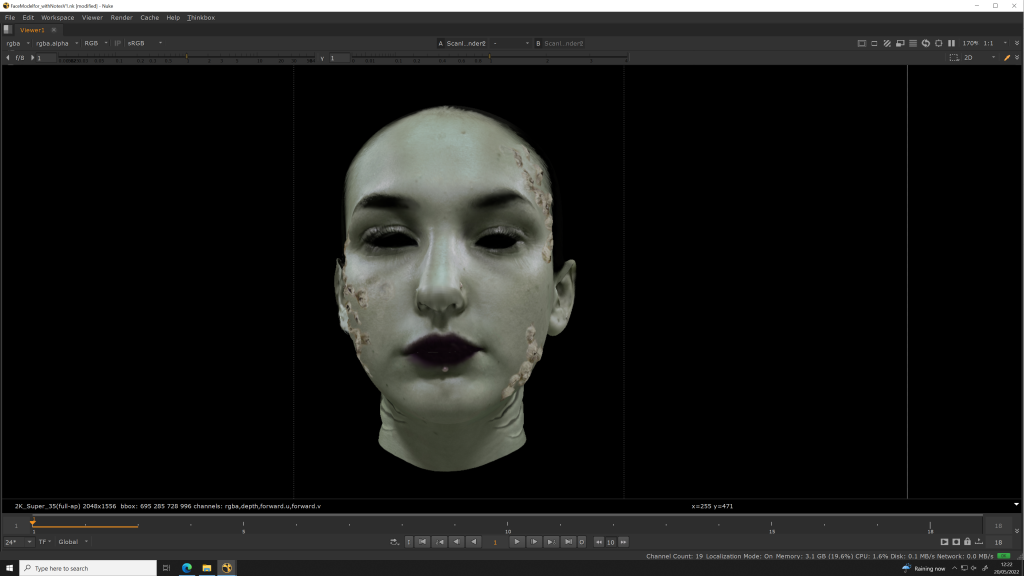Image resolution: width=1024 pixels, height=576 pixels.
Task: Increase gain with right arrow near f/8
Action: coord(32,57)
